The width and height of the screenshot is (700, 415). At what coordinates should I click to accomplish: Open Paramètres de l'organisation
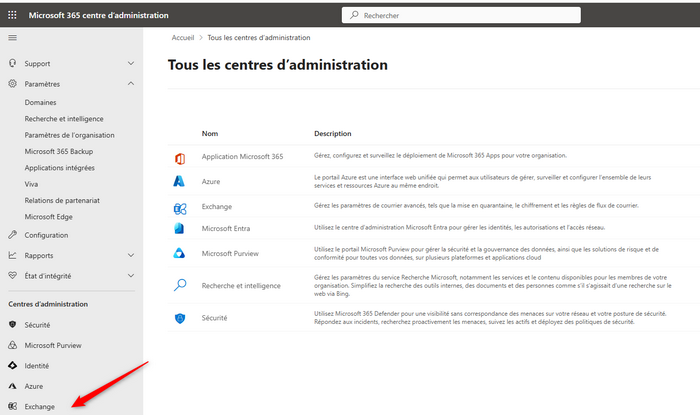point(70,135)
